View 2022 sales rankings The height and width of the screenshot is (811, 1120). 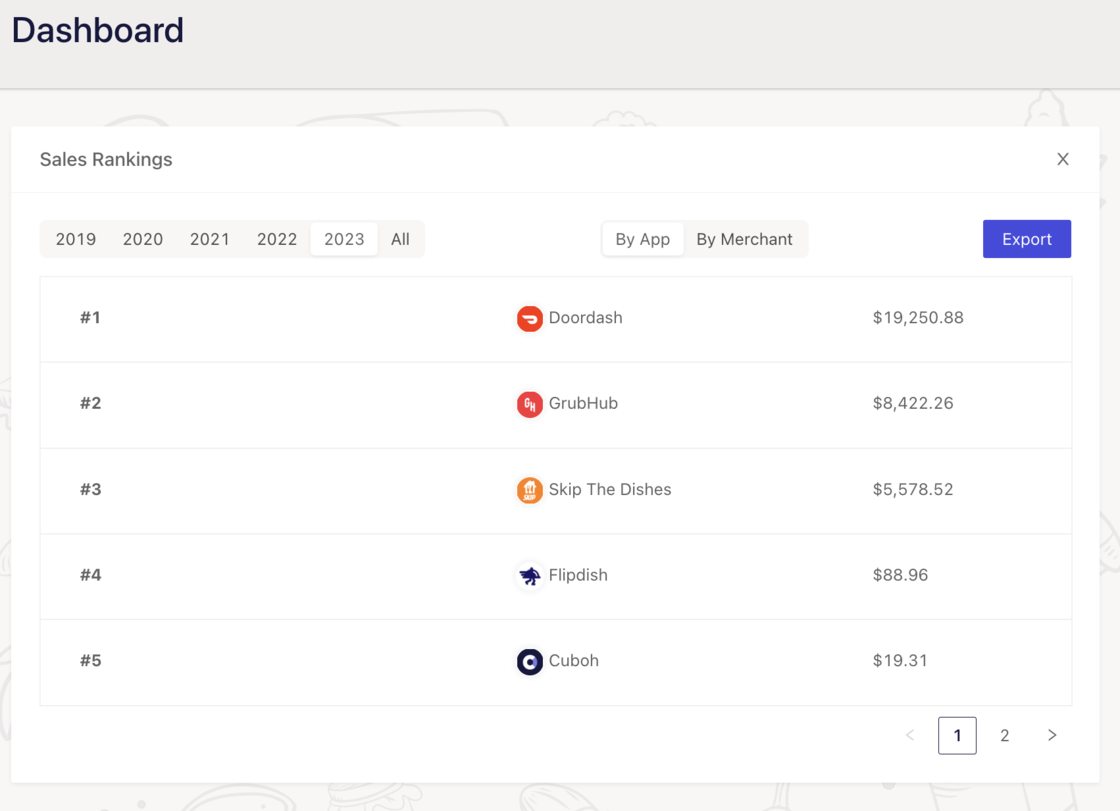point(277,239)
